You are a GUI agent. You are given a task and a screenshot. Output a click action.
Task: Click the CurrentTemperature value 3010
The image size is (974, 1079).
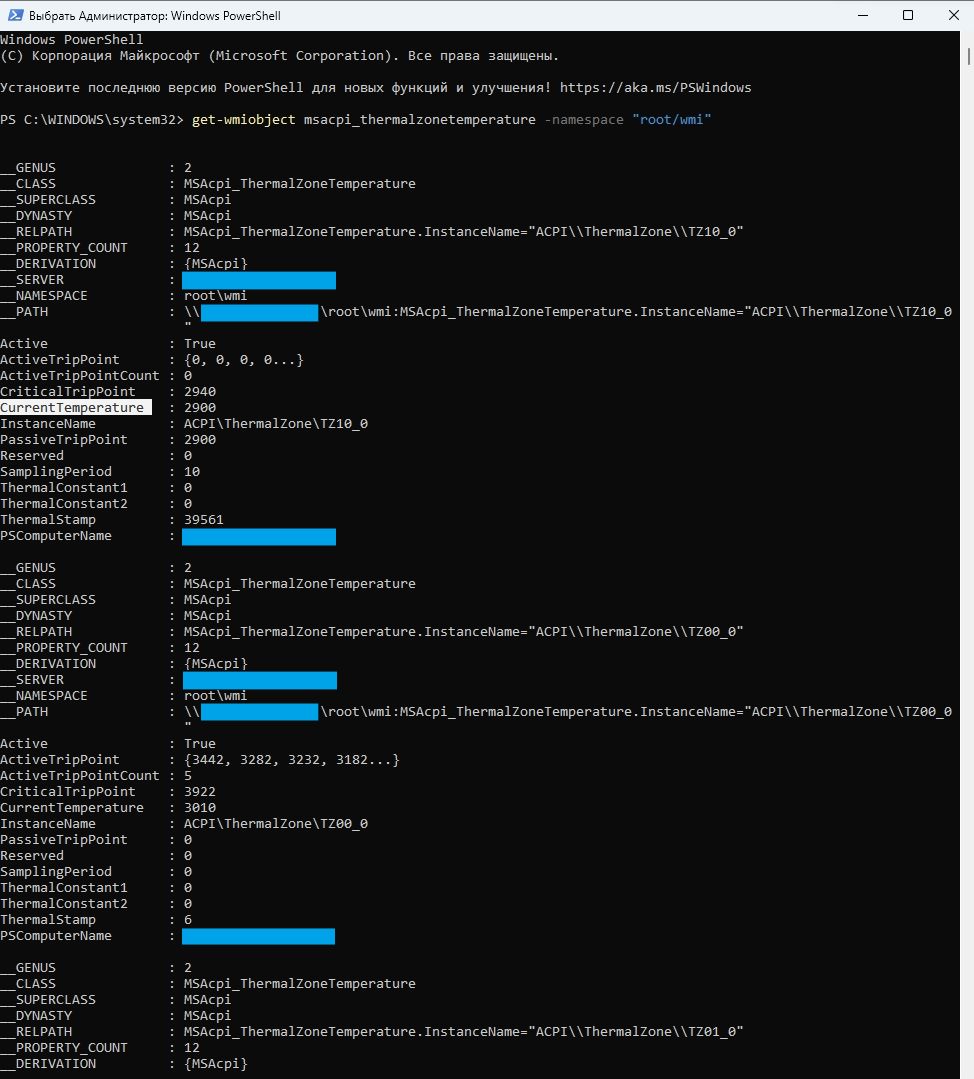pos(200,808)
